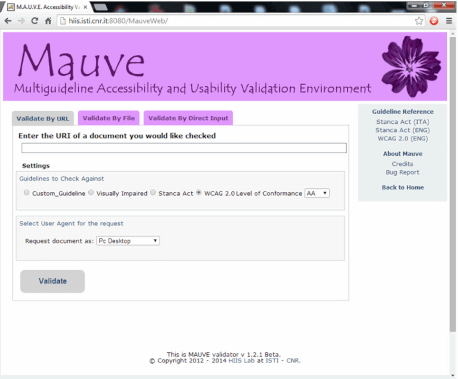The height and width of the screenshot is (379, 458).
Task: Open the Chrome hamburger menu
Action: [449, 21]
